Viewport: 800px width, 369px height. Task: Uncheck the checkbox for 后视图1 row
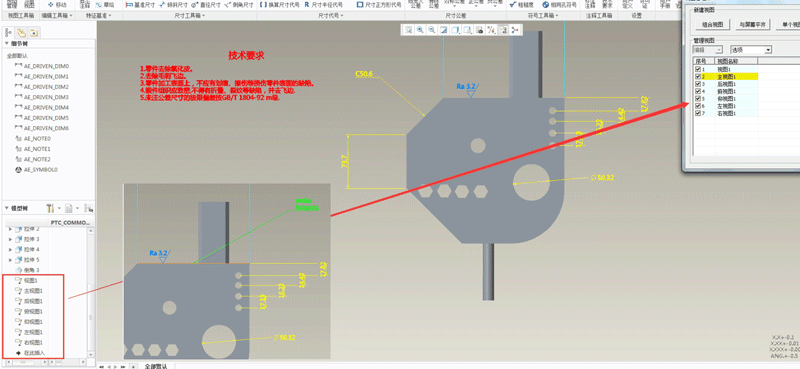pos(697,84)
